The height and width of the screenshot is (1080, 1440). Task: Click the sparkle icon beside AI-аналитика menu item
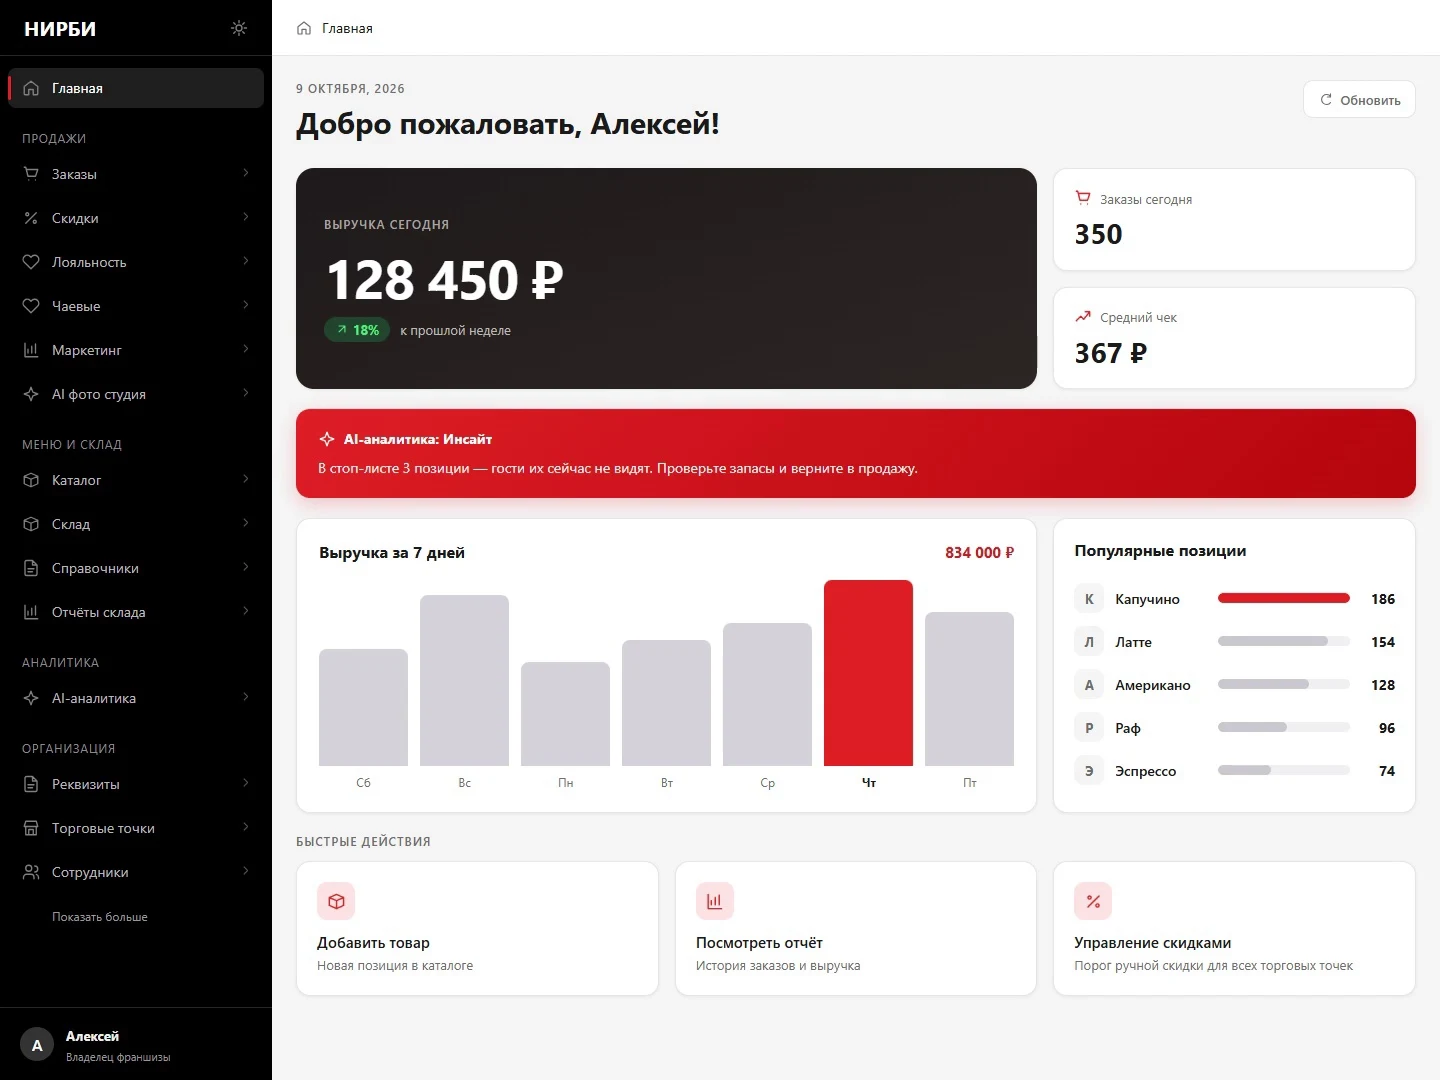(x=31, y=698)
